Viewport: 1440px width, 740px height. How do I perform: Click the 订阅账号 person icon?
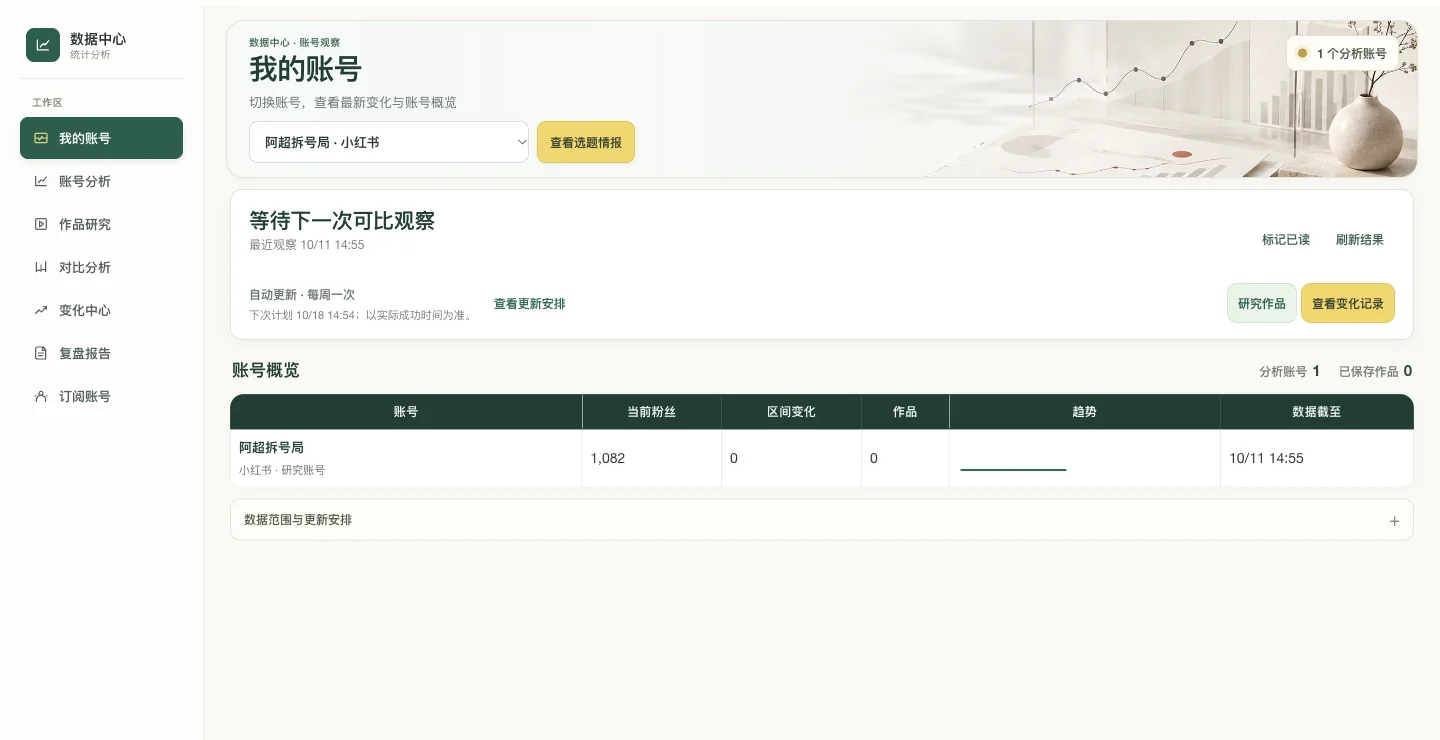(x=41, y=396)
